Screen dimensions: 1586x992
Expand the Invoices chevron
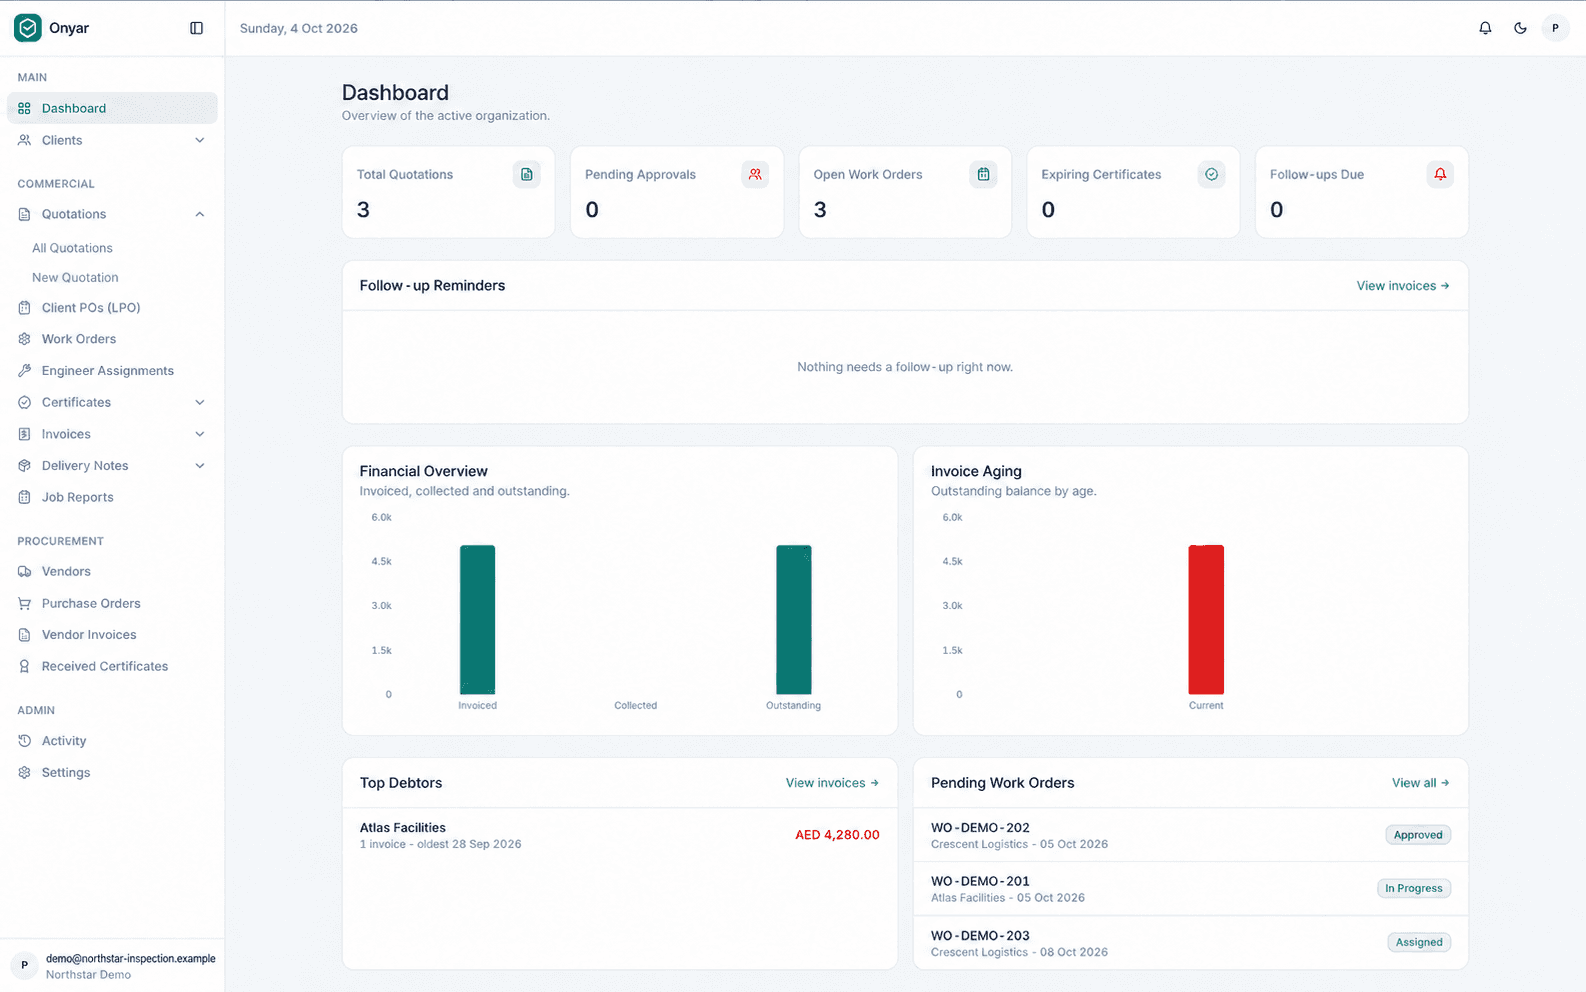[x=200, y=434]
